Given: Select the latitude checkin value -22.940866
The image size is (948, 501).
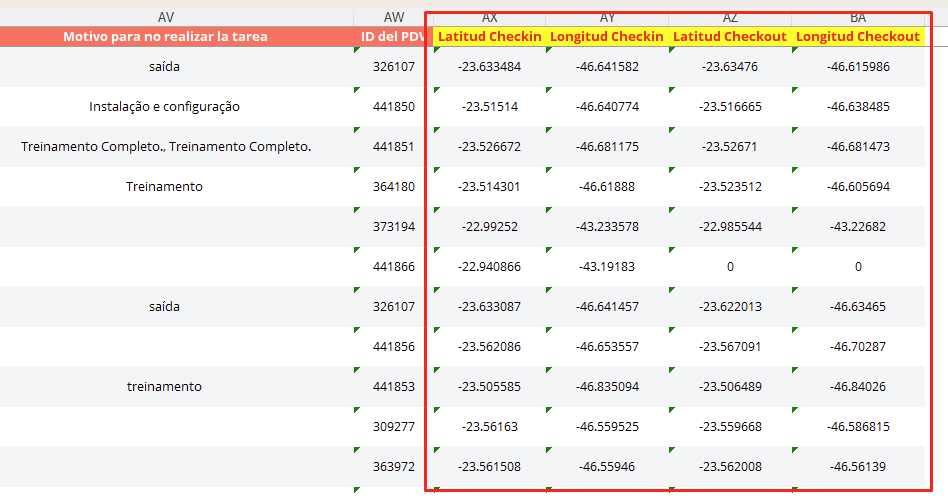Looking at the screenshot, I should point(490,267).
